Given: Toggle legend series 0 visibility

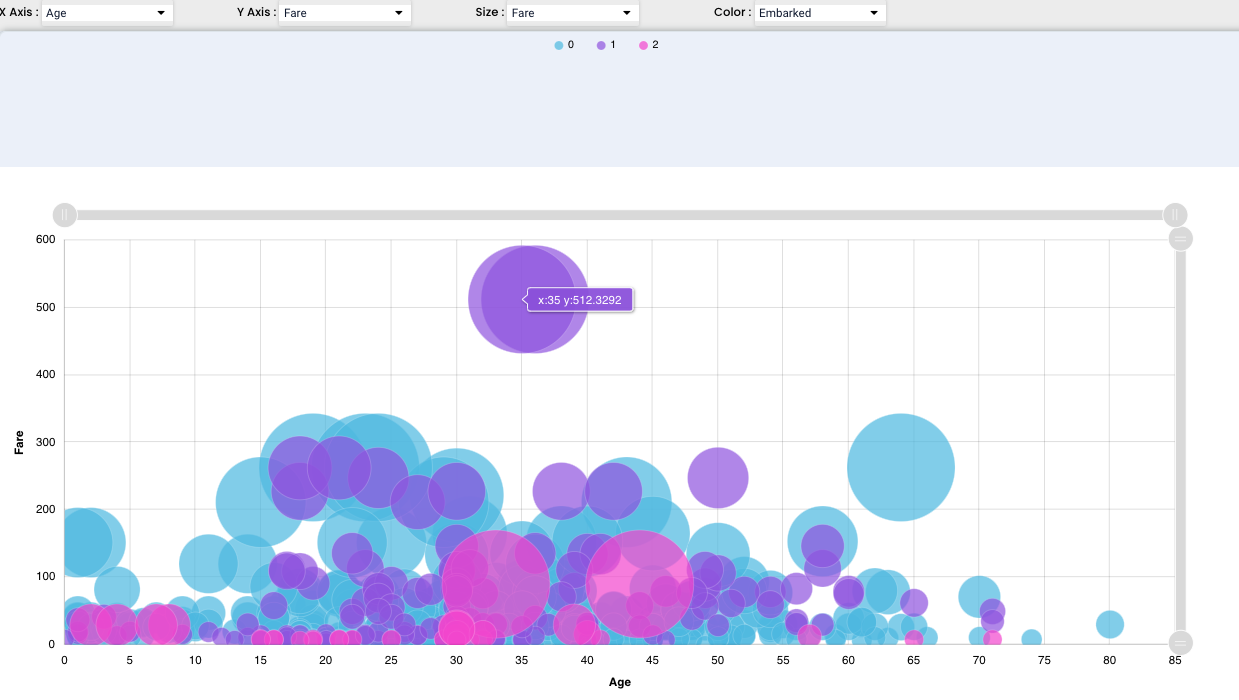Looking at the screenshot, I should click(565, 45).
